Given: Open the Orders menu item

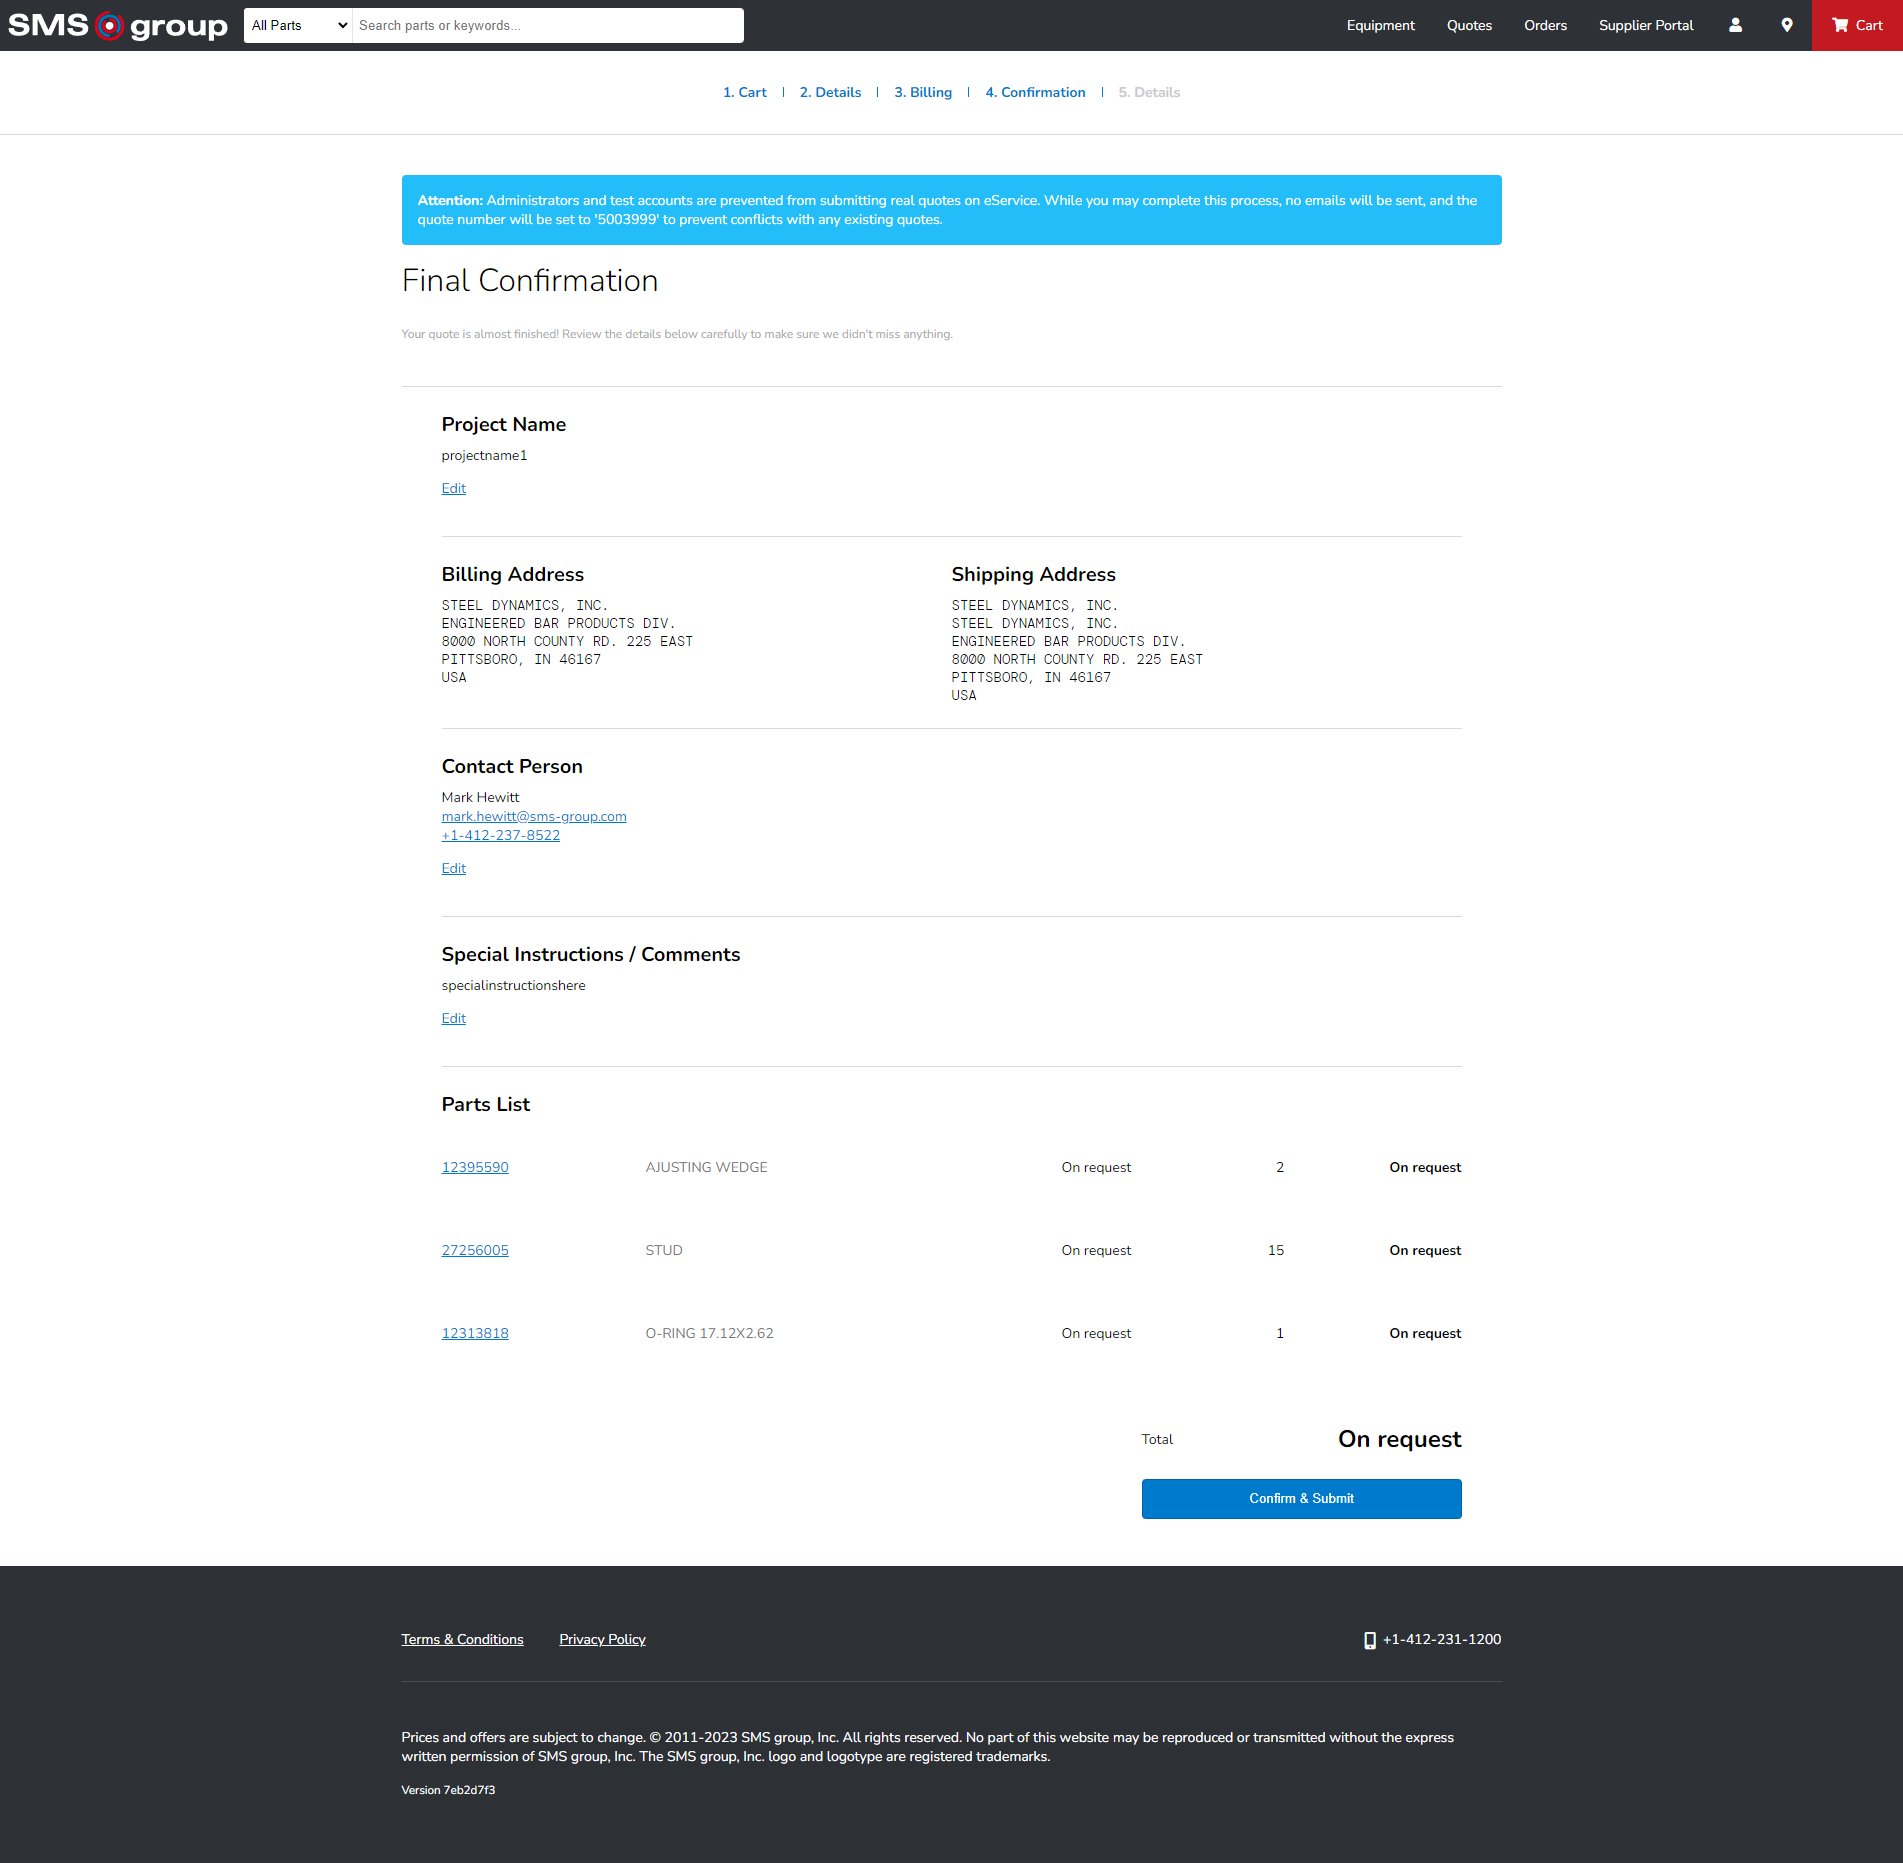Looking at the screenshot, I should (x=1545, y=25).
